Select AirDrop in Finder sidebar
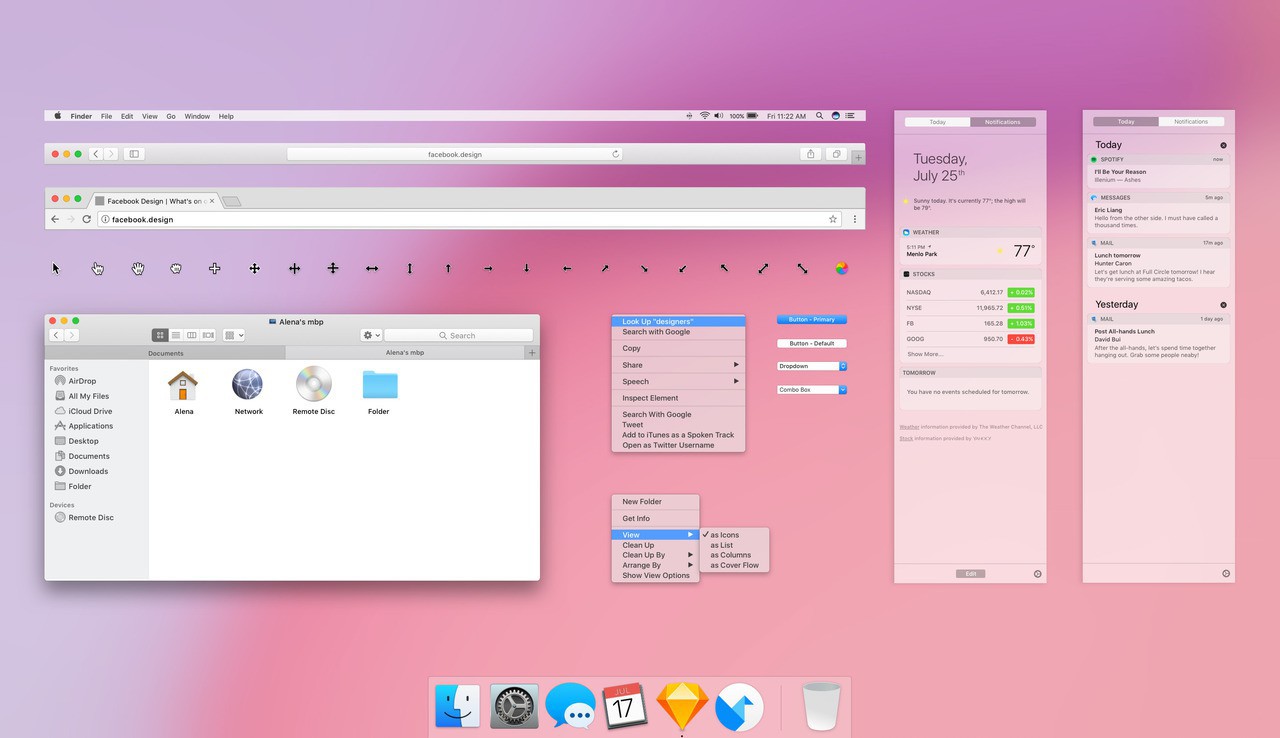 82,381
